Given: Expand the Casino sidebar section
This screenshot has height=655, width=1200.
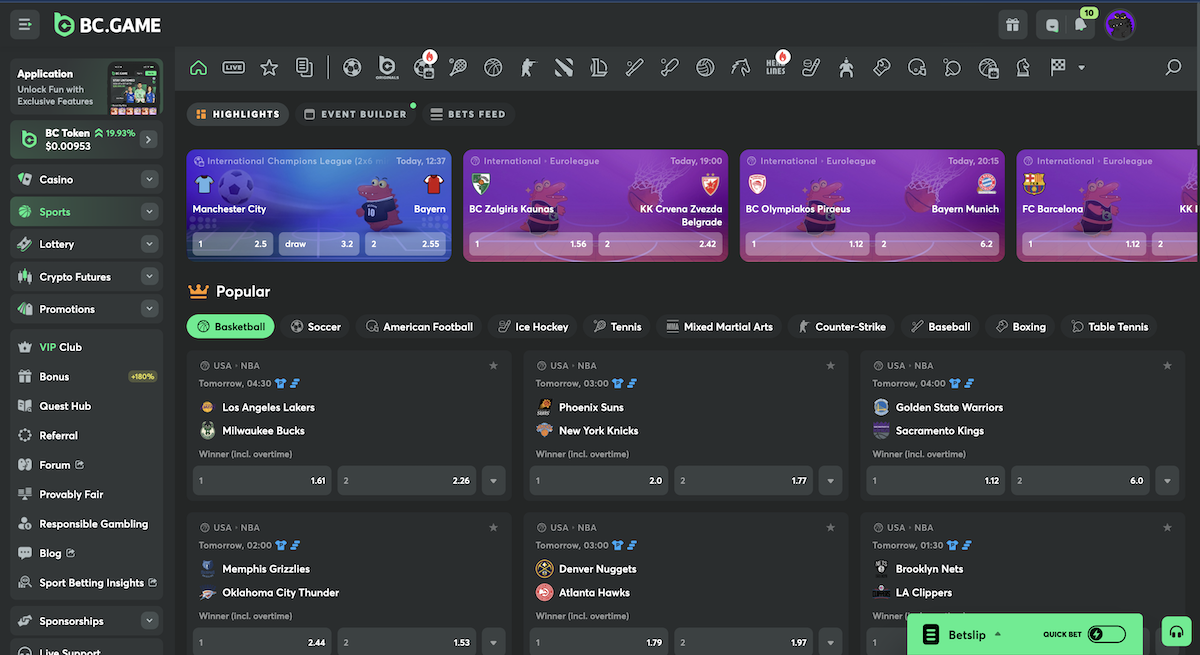Looking at the screenshot, I should [149, 180].
